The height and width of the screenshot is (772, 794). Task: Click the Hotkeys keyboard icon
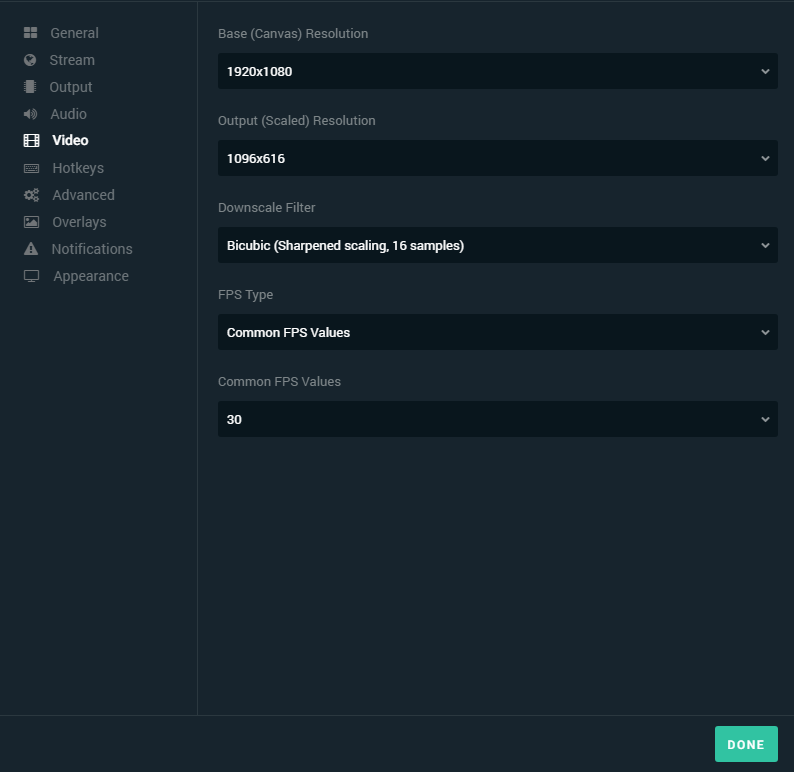click(31, 168)
